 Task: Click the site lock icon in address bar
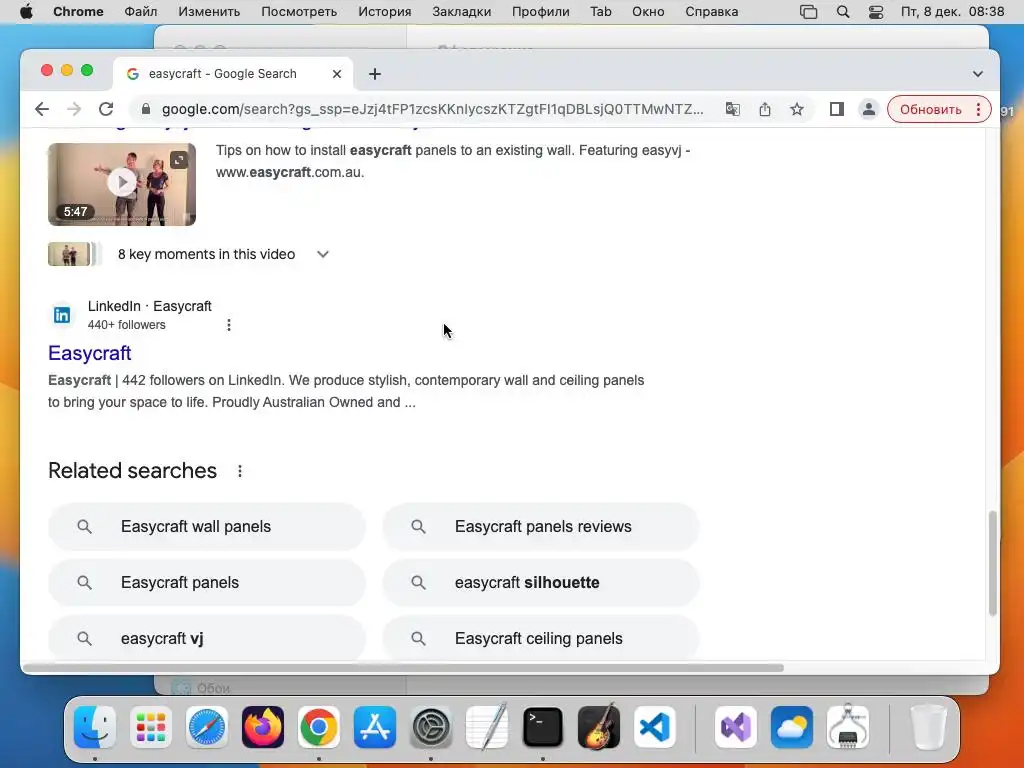(146, 109)
